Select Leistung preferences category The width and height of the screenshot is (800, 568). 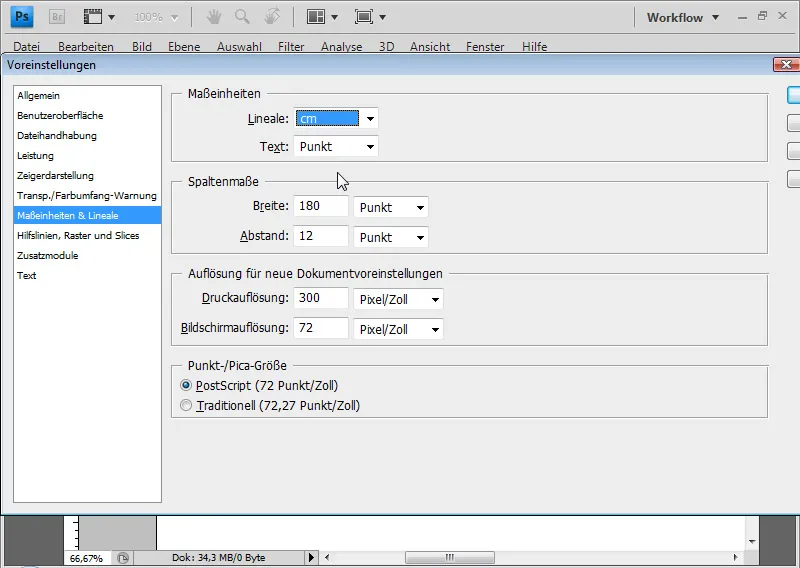87,155
